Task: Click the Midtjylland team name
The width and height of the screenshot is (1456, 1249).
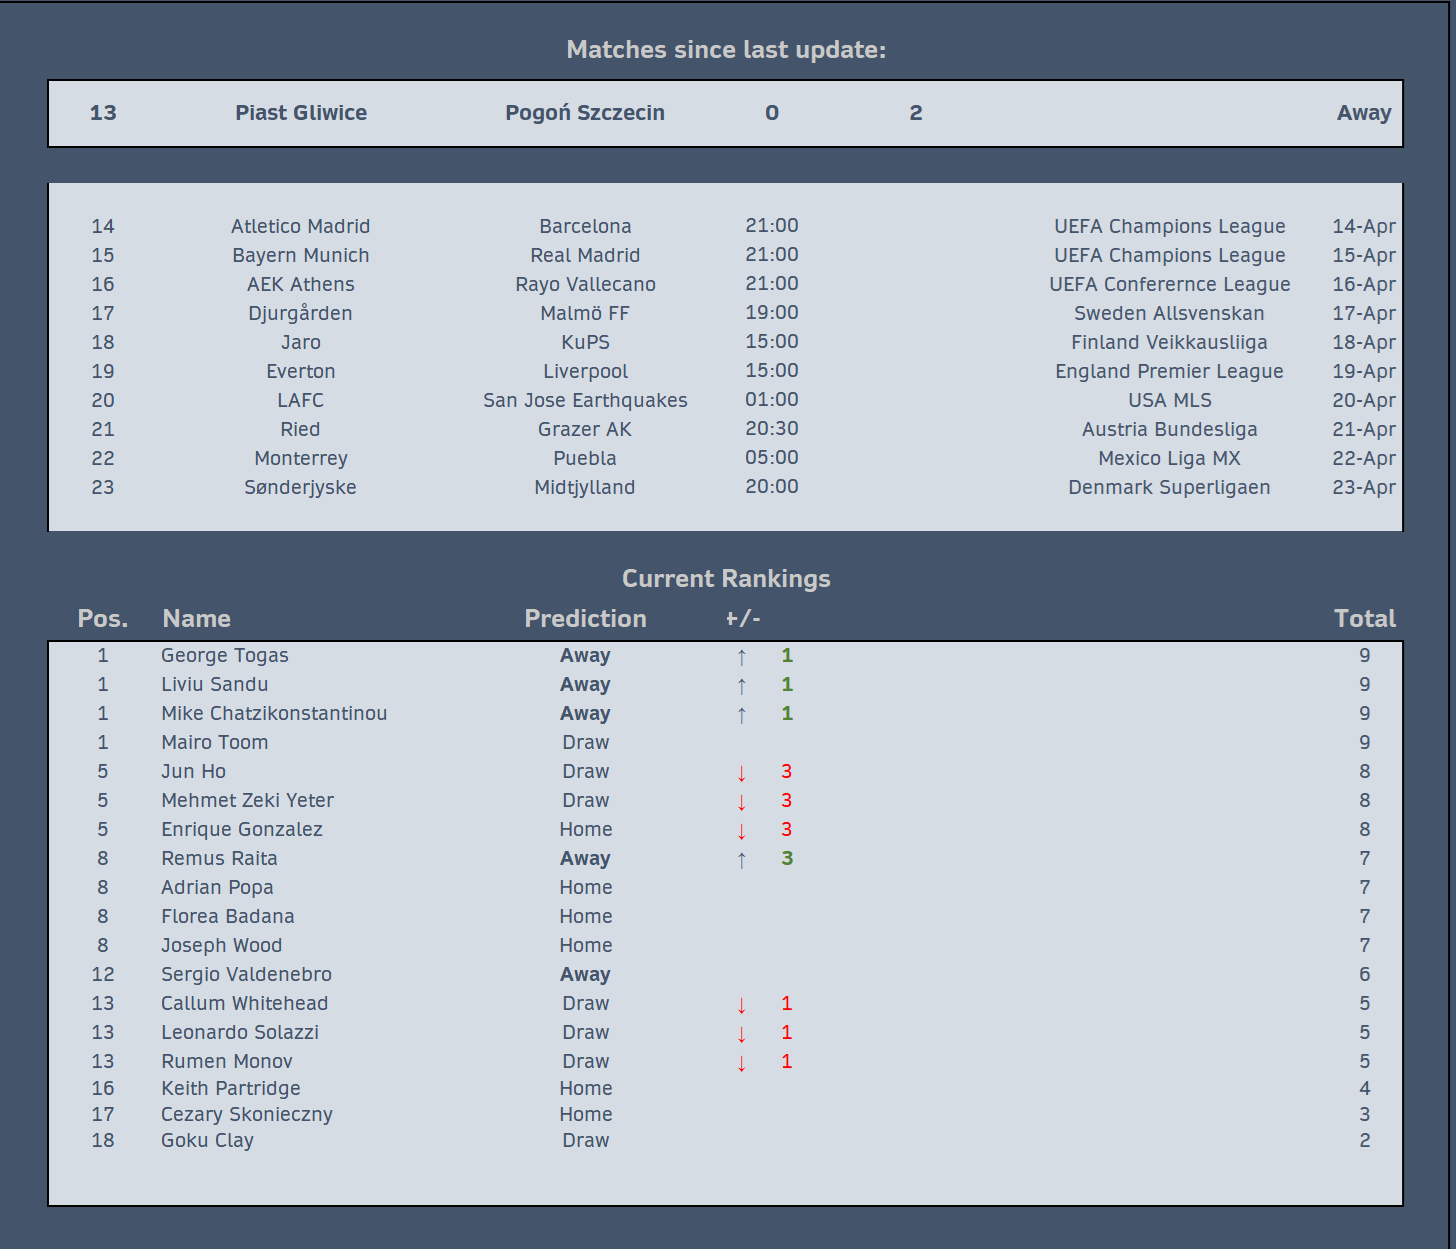Action: (585, 487)
